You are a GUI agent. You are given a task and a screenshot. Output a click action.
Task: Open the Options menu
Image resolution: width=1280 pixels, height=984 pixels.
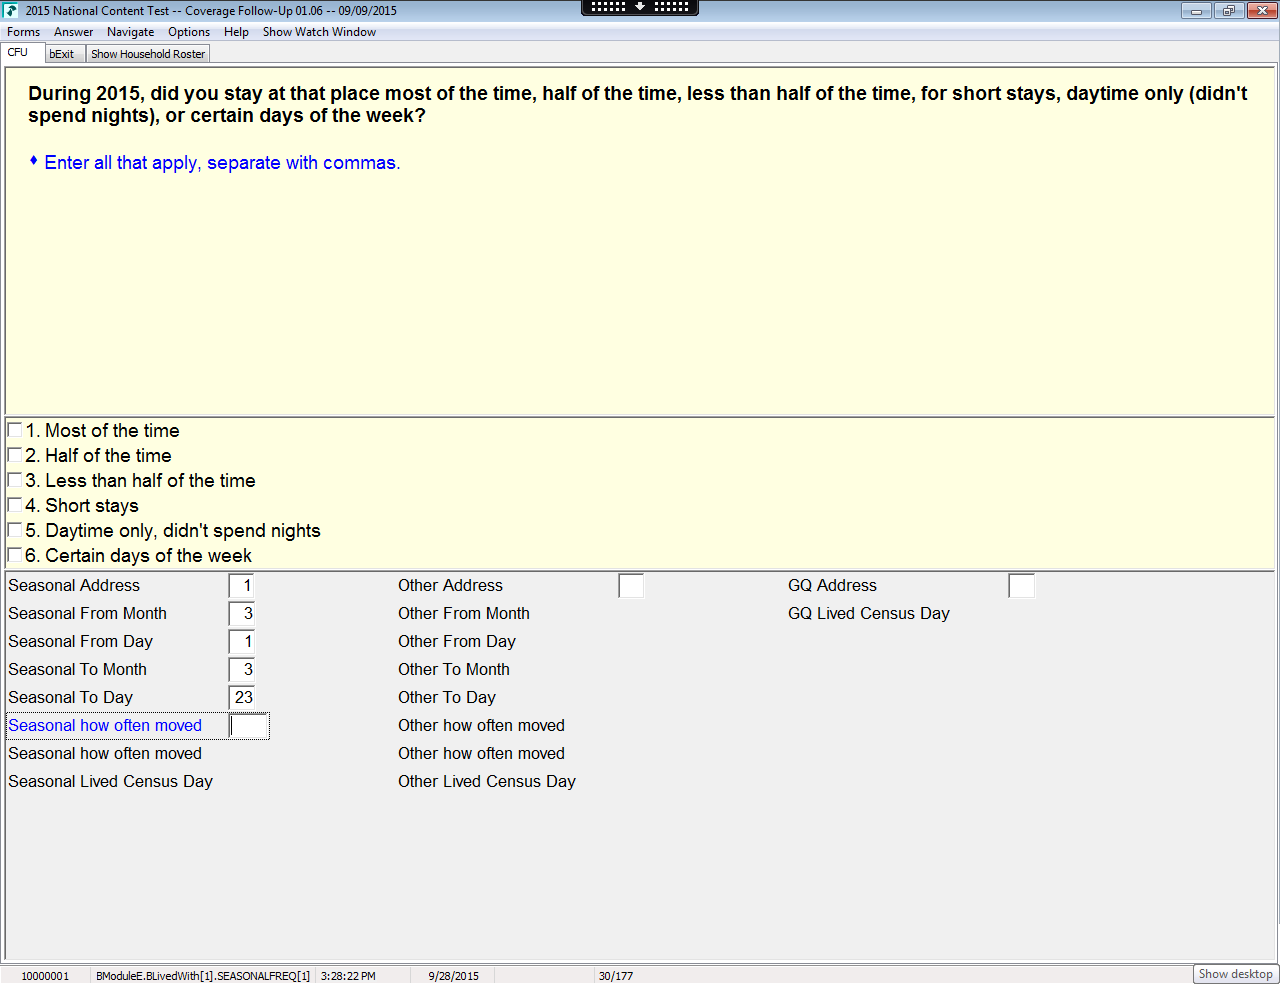[x=189, y=32]
